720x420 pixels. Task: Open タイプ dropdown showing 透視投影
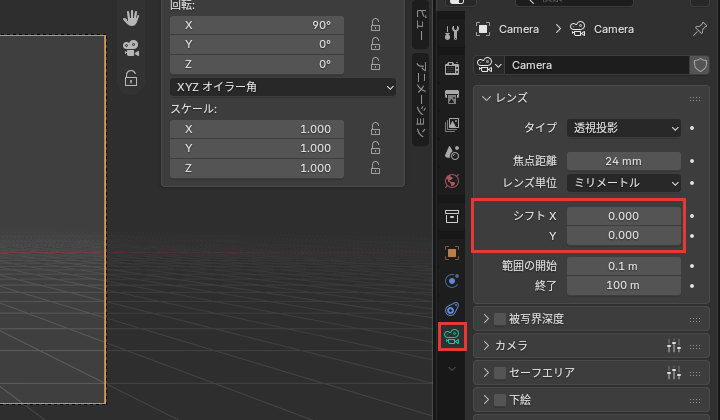click(624, 128)
